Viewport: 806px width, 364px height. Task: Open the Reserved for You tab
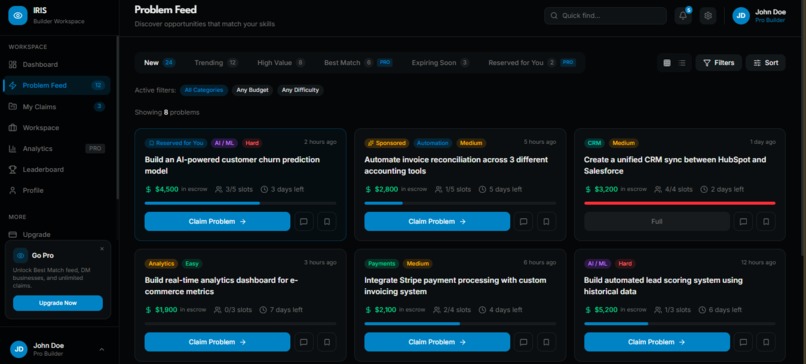pyautogui.click(x=532, y=63)
